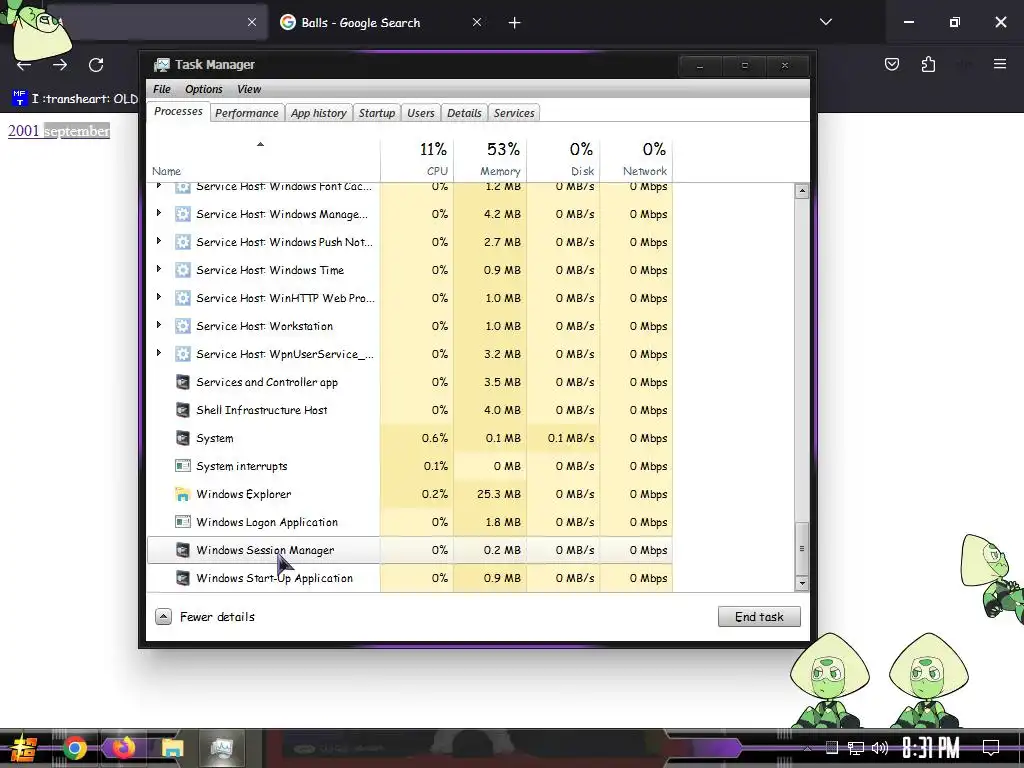This screenshot has height=768, width=1024.
Task: Open Firefox extensions puzzle icon
Action: click(x=928, y=64)
